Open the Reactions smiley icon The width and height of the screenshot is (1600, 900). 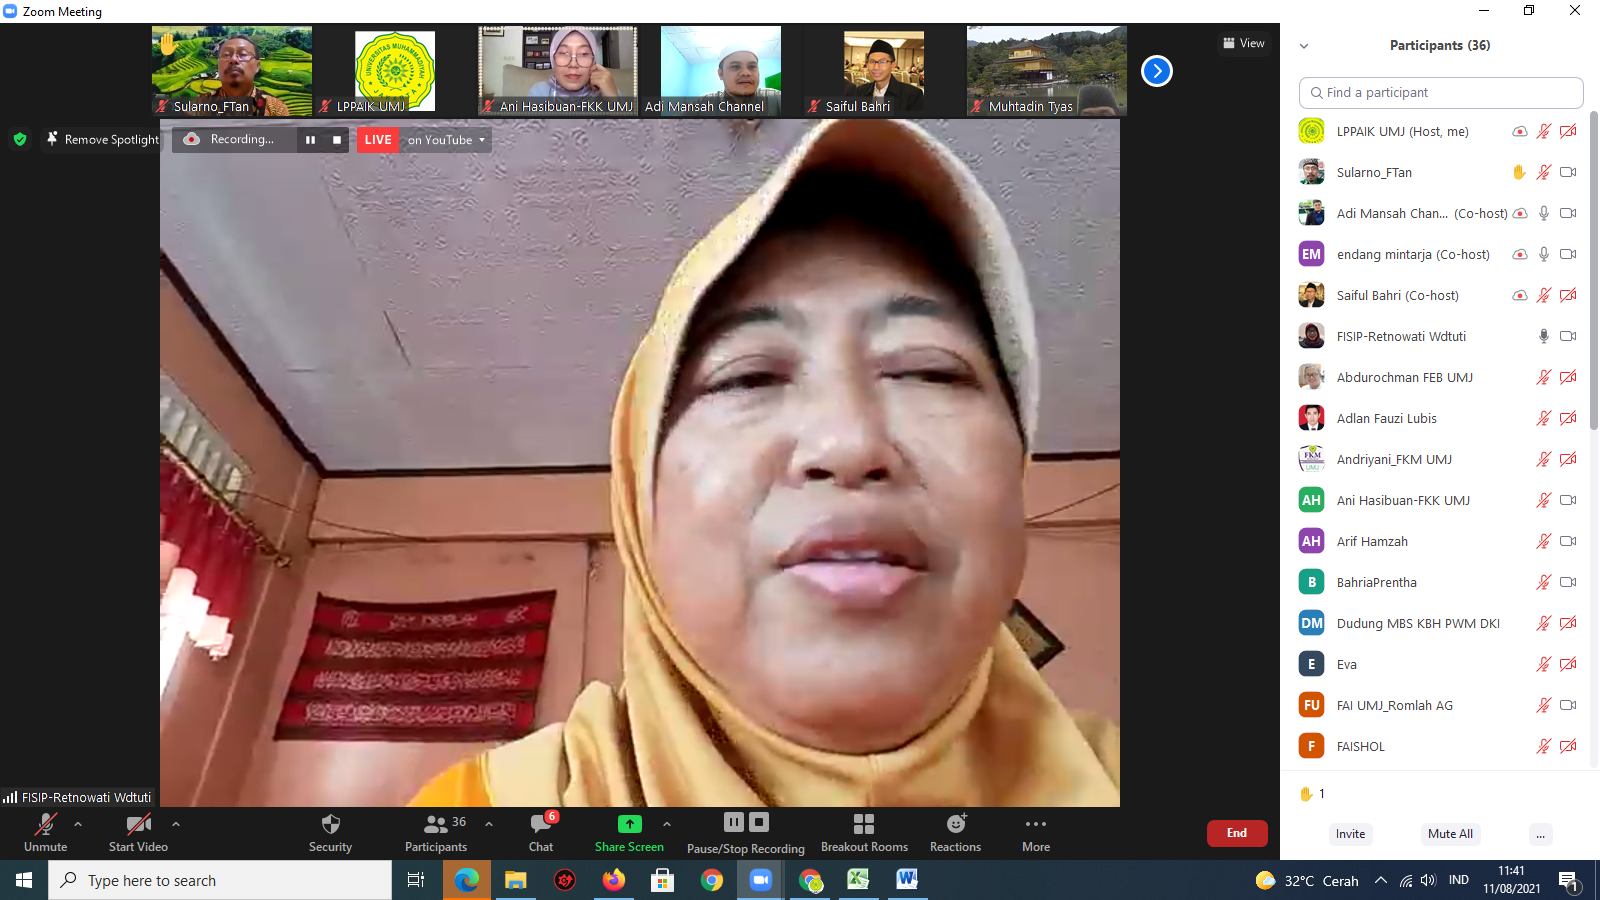(x=956, y=824)
